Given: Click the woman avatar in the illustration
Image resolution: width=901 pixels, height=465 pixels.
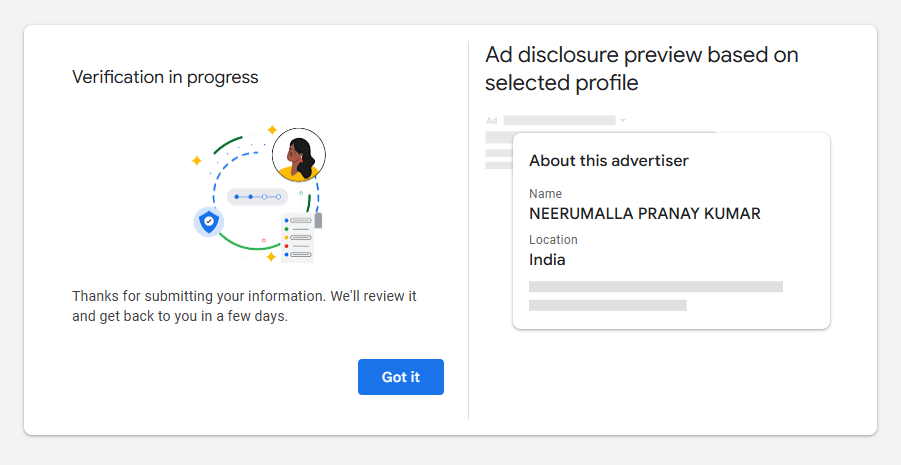Looking at the screenshot, I should 299,155.
